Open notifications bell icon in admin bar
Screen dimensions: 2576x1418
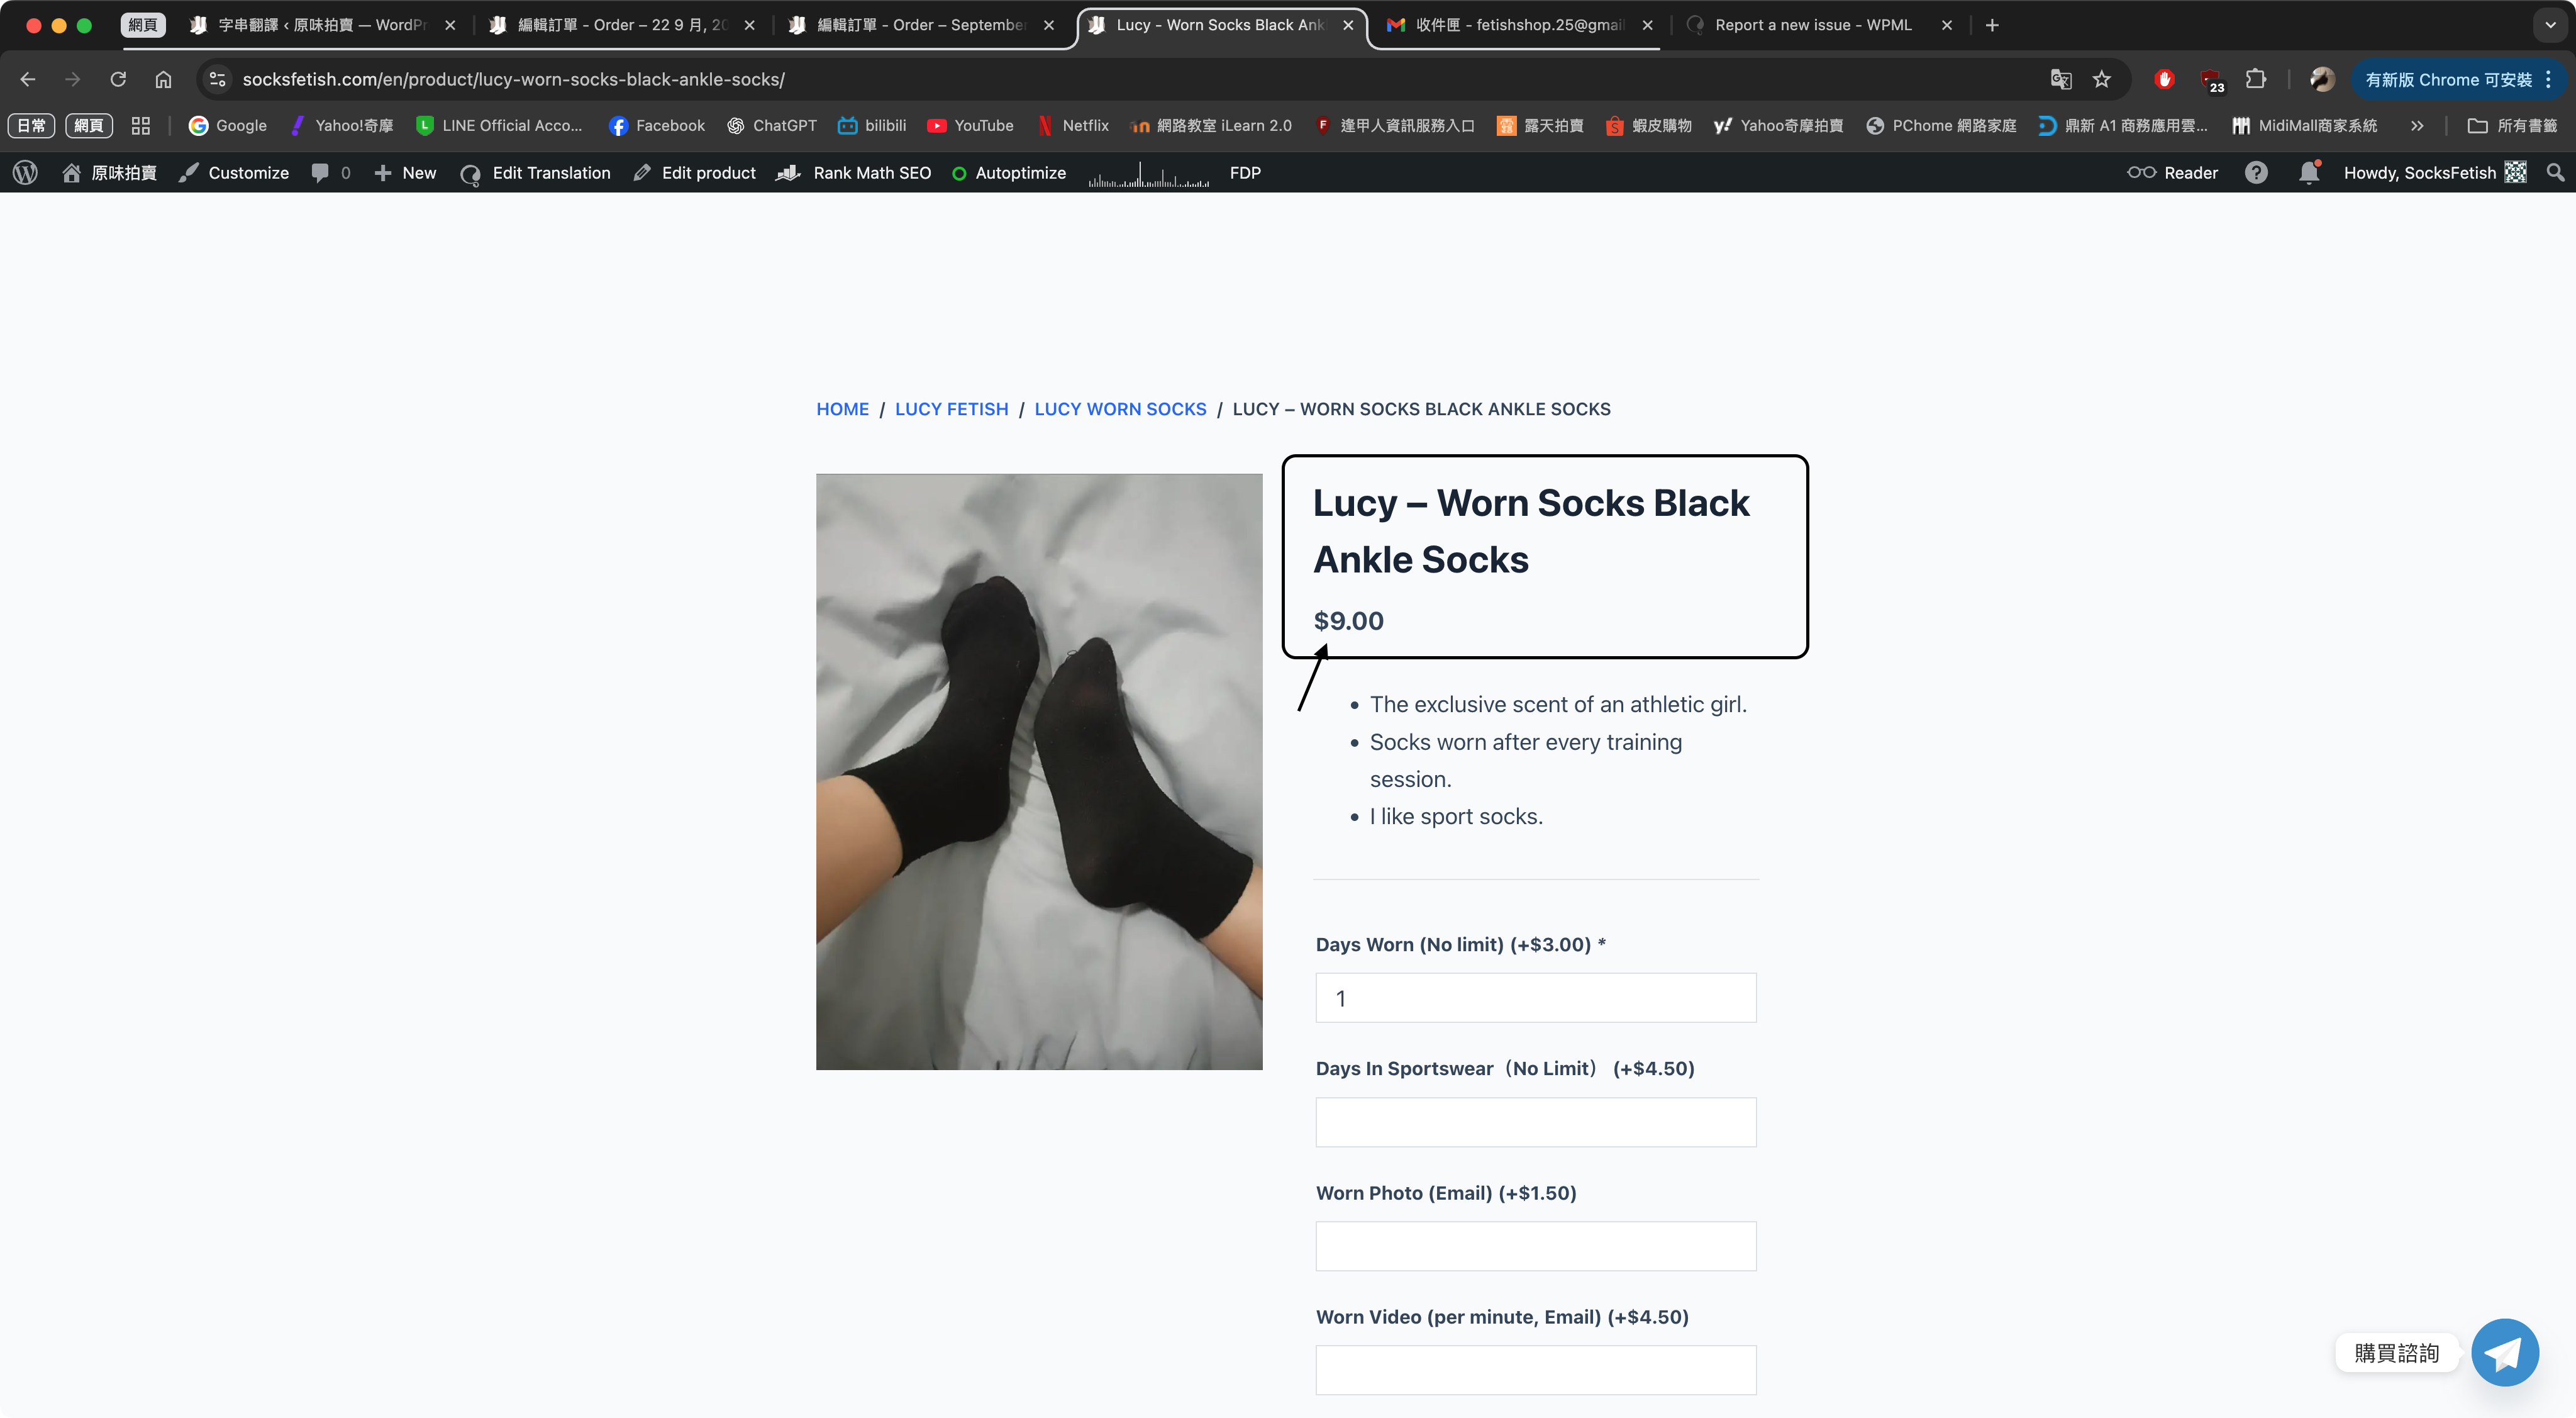coord(2309,173)
